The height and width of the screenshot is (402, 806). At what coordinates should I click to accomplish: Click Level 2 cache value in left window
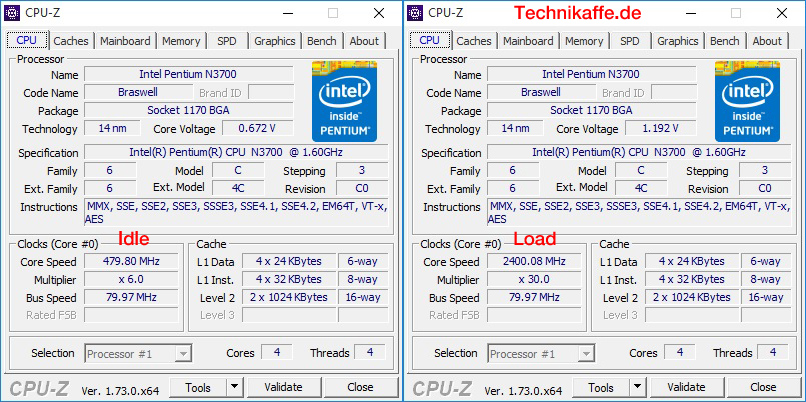tap(289, 297)
